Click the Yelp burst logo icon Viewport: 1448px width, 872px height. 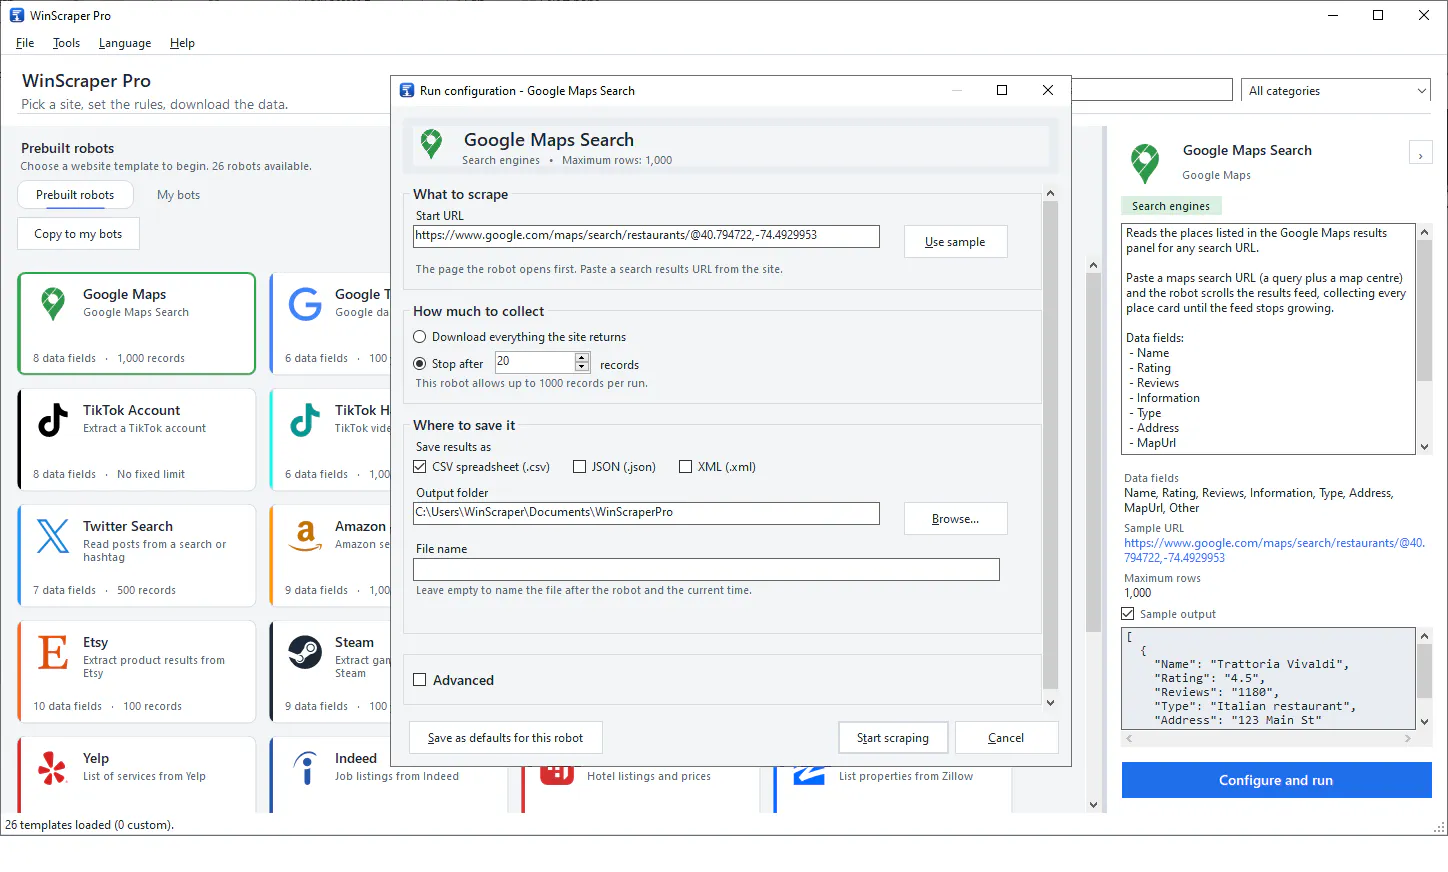pyautogui.click(x=53, y=768)
